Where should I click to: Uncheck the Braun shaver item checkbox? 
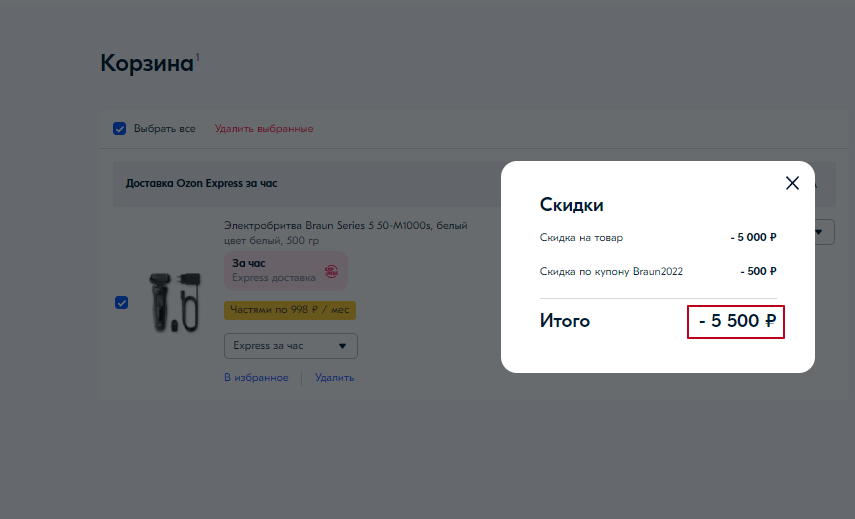pyautogui.click(x=122, y=302)
